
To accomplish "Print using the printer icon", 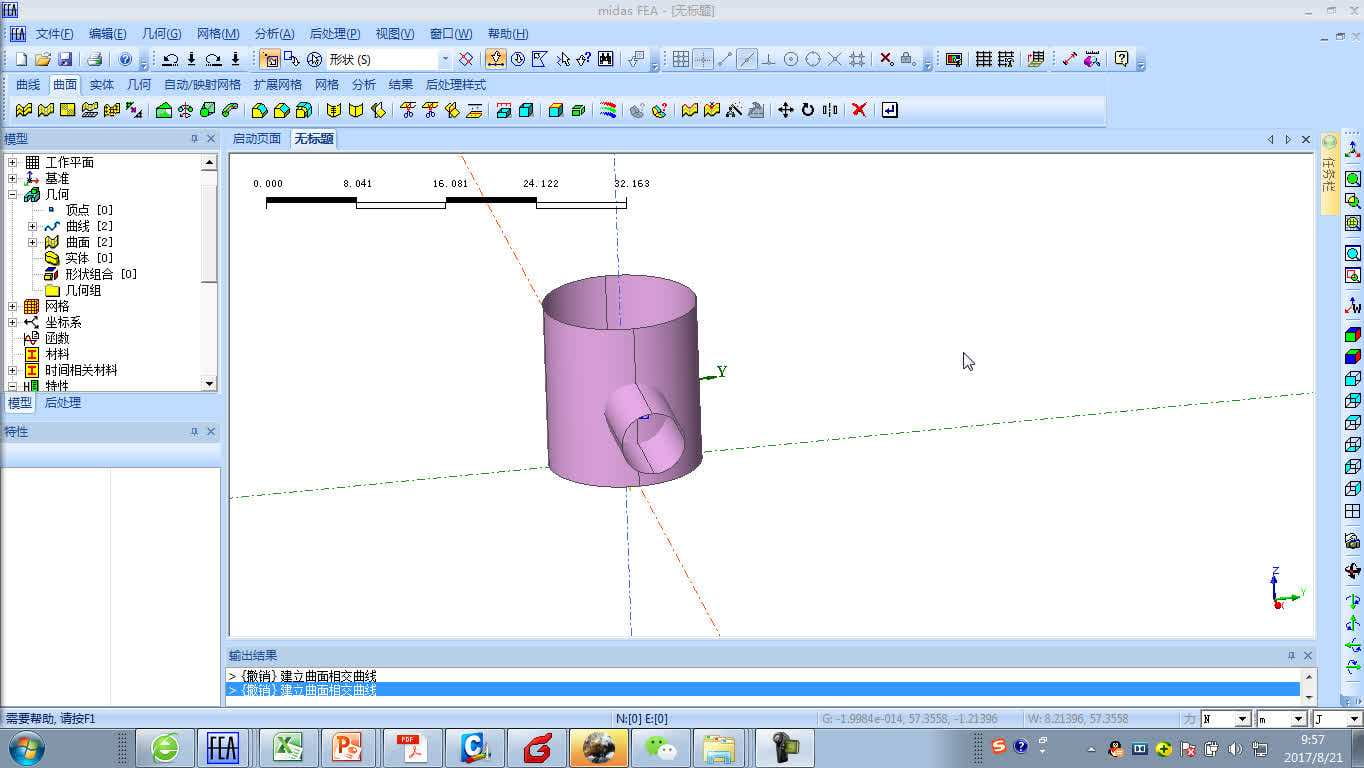I will click(94, 60).
